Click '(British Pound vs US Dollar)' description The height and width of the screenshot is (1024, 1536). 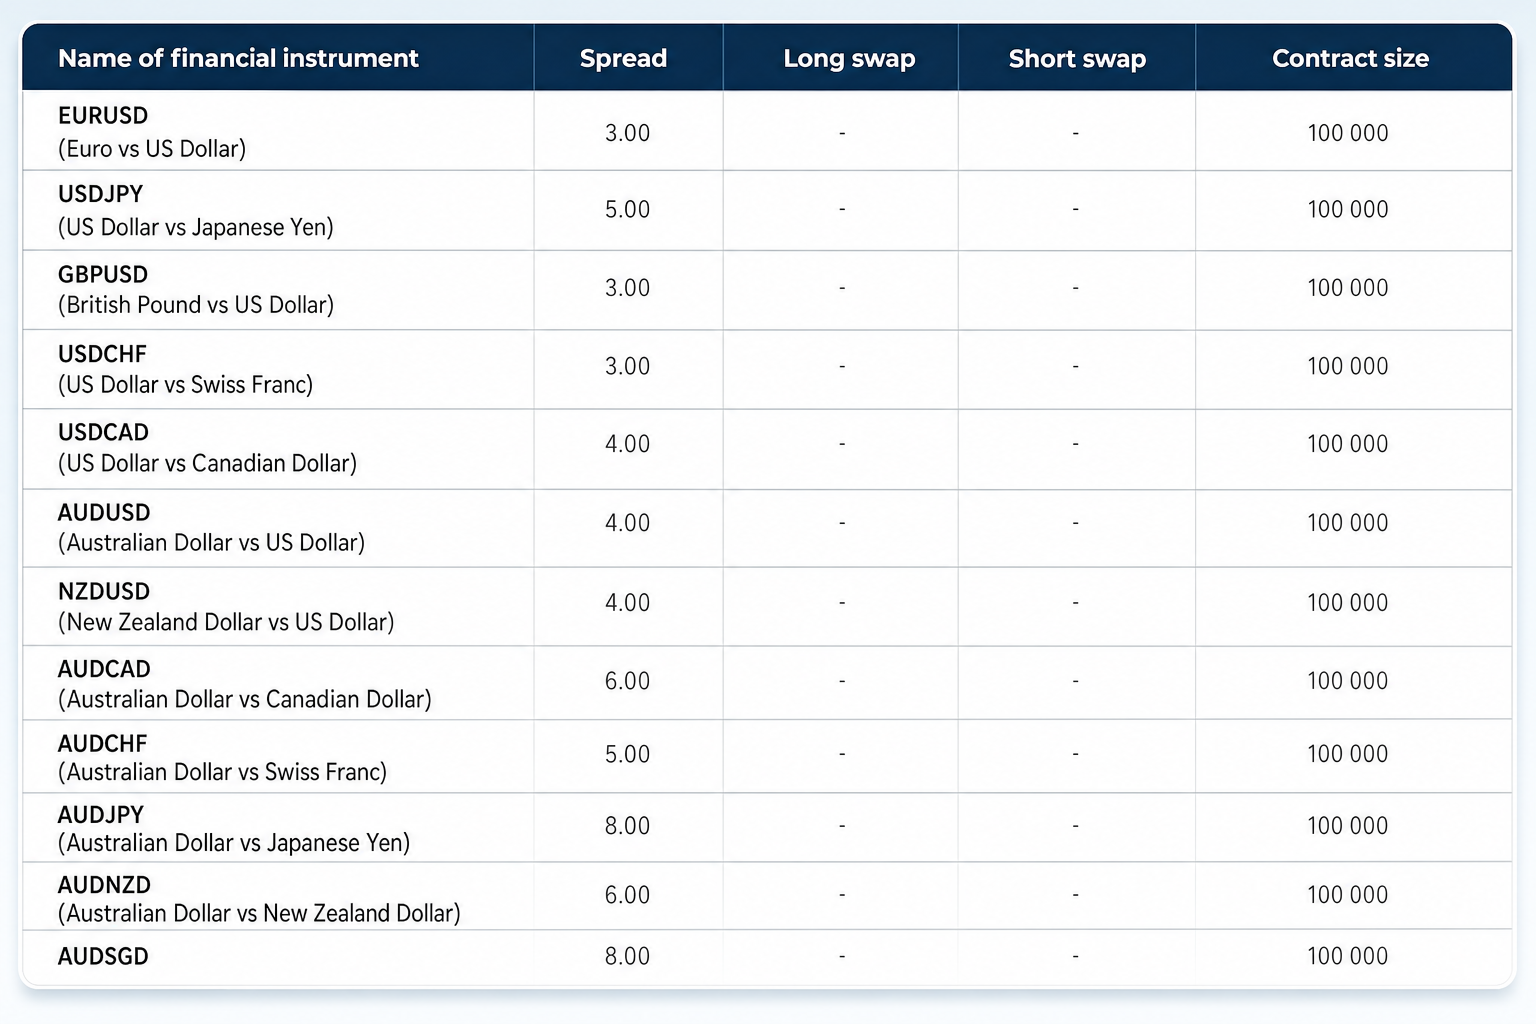[x=196, y=305]
